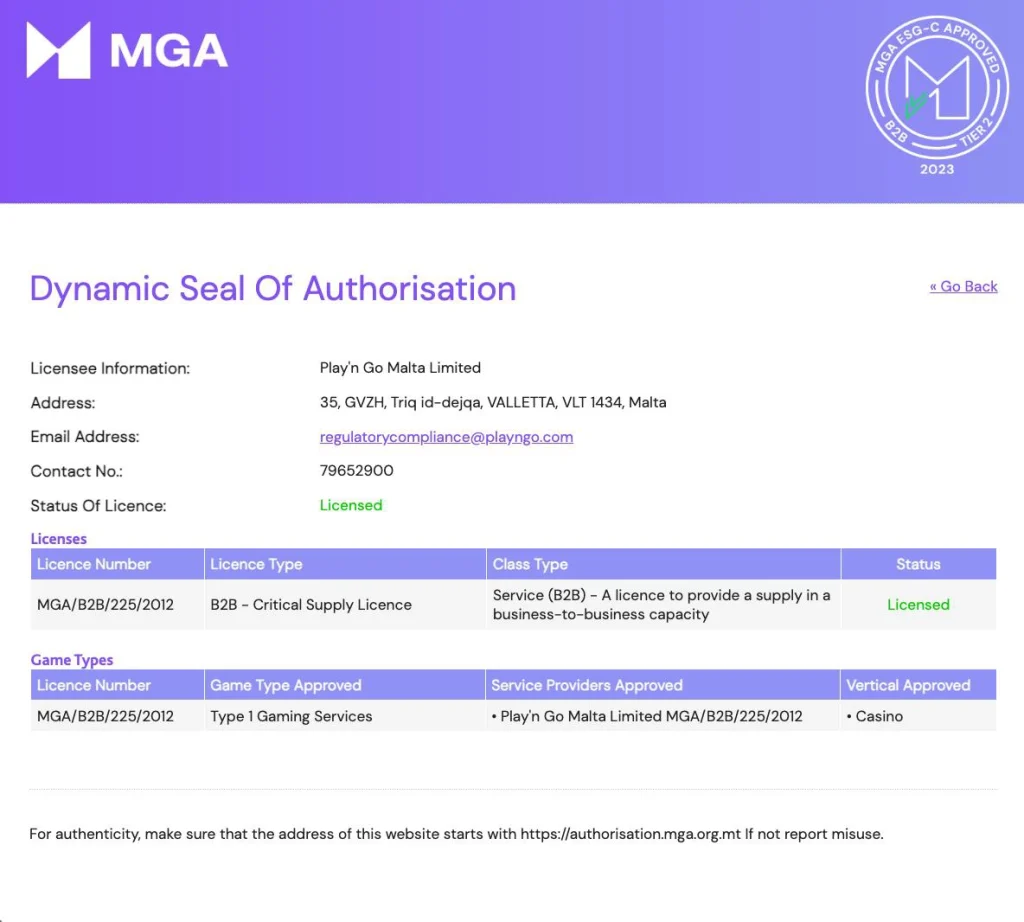This screenshot has height=922, width=1024.
Task: Click the Service Providers Approved column header
Action: (587, 686)
